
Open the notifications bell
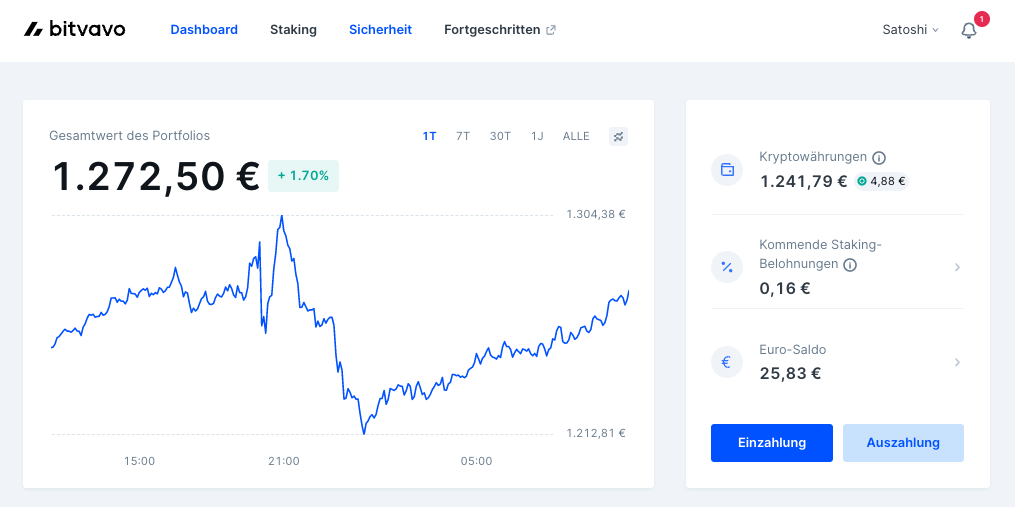click(x=968, y=30)
